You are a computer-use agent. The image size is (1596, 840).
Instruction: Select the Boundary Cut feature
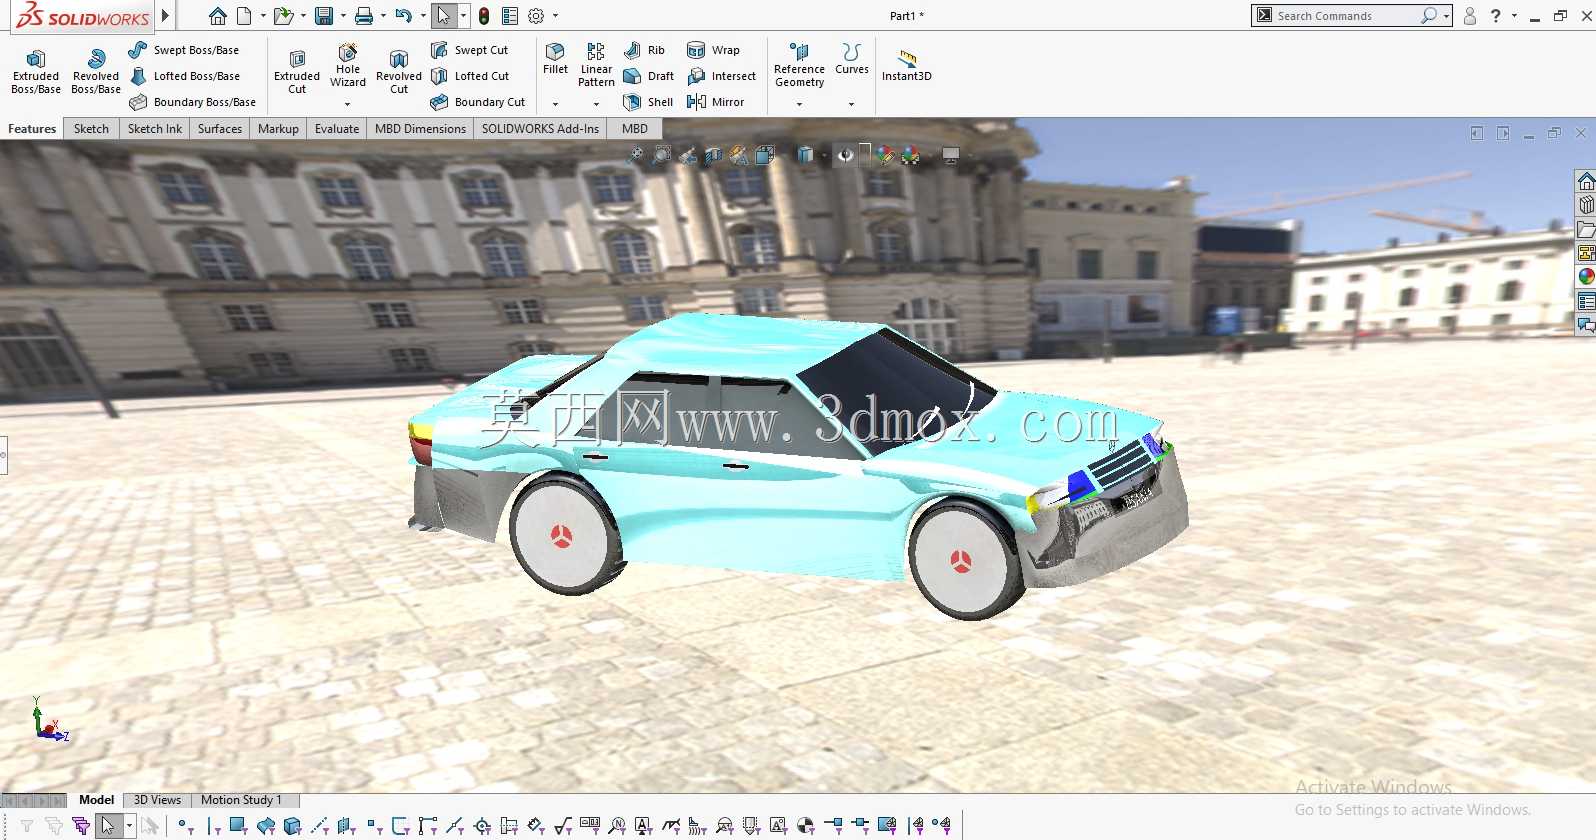click(x=478, y=102)
